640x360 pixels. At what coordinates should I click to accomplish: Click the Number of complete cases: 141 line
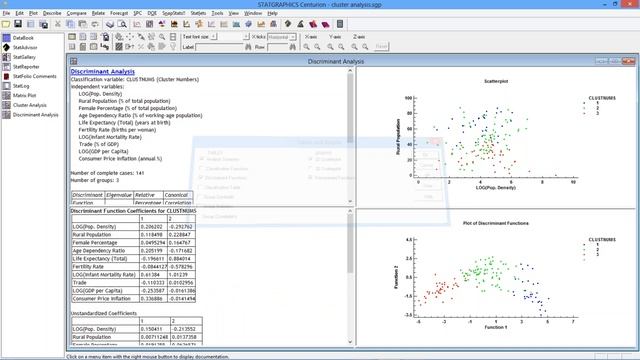[x=107, y=173]
